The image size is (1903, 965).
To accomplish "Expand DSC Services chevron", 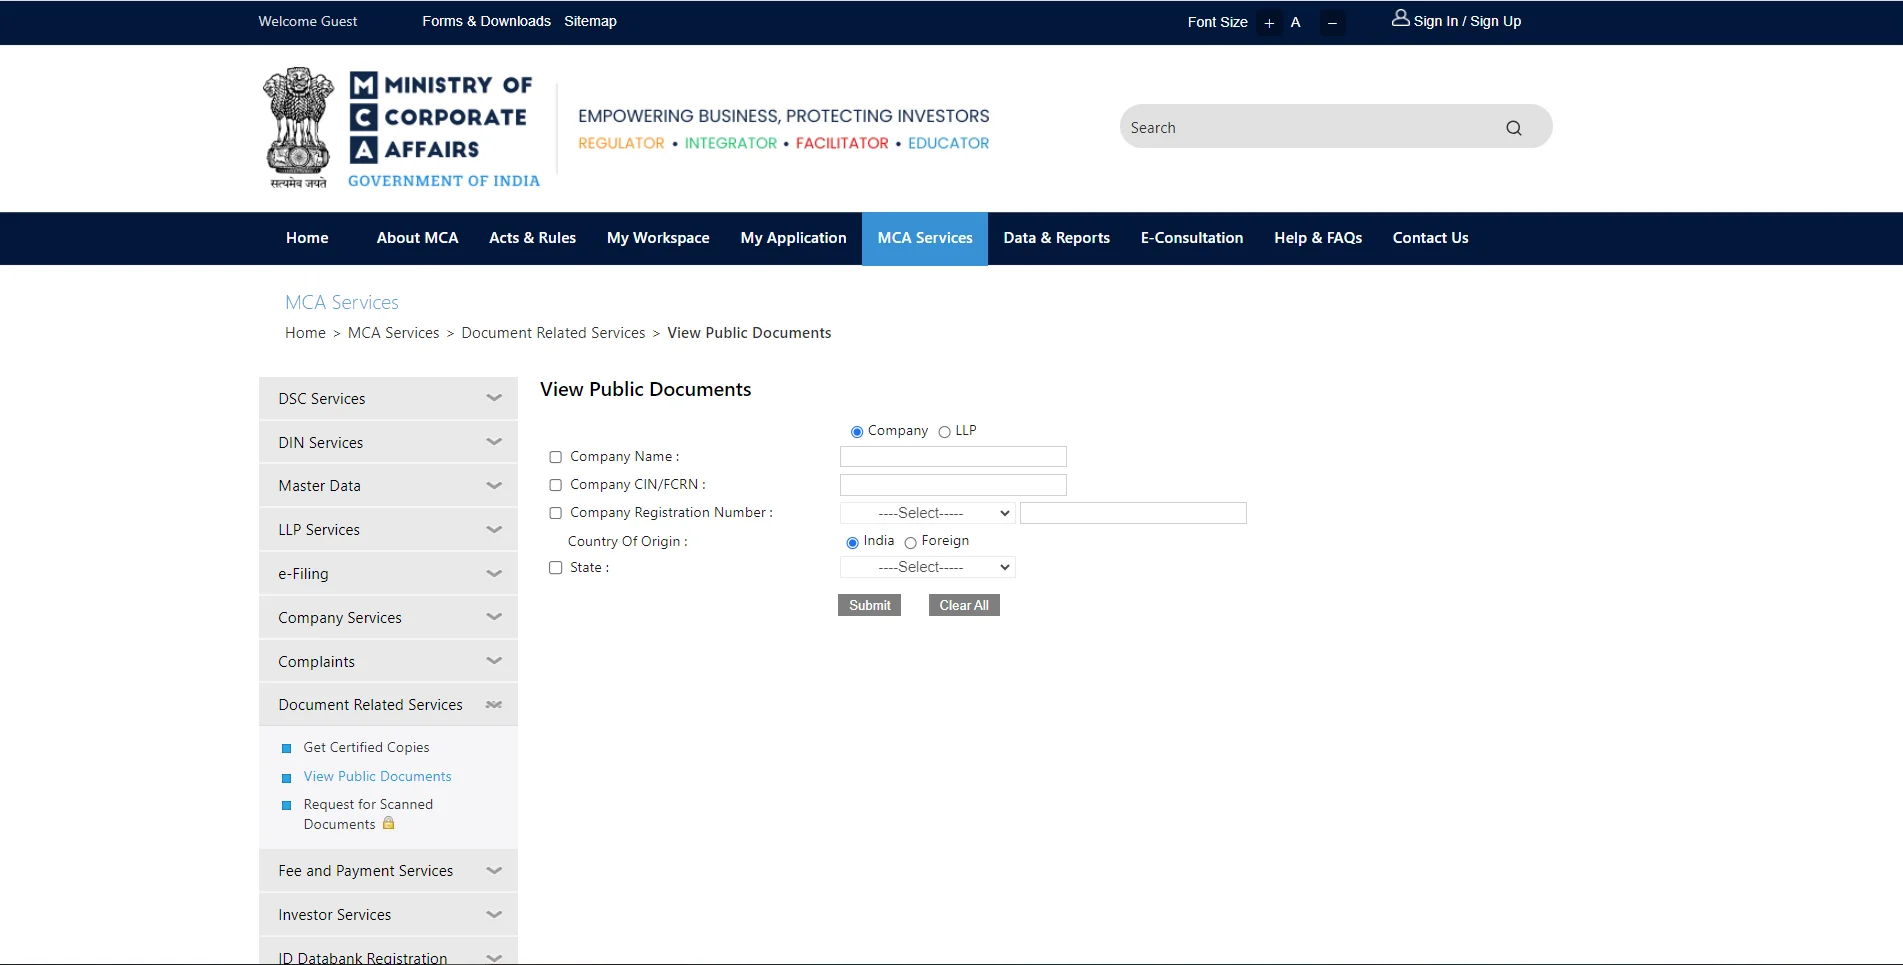I will tap(494, 398).
